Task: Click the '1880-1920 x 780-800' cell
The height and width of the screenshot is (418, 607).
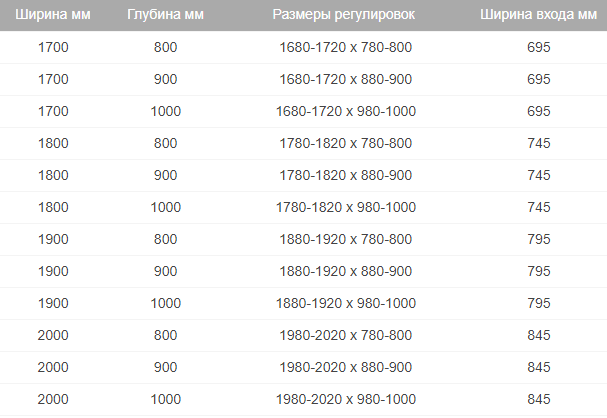Action: (x=345, y=239)
